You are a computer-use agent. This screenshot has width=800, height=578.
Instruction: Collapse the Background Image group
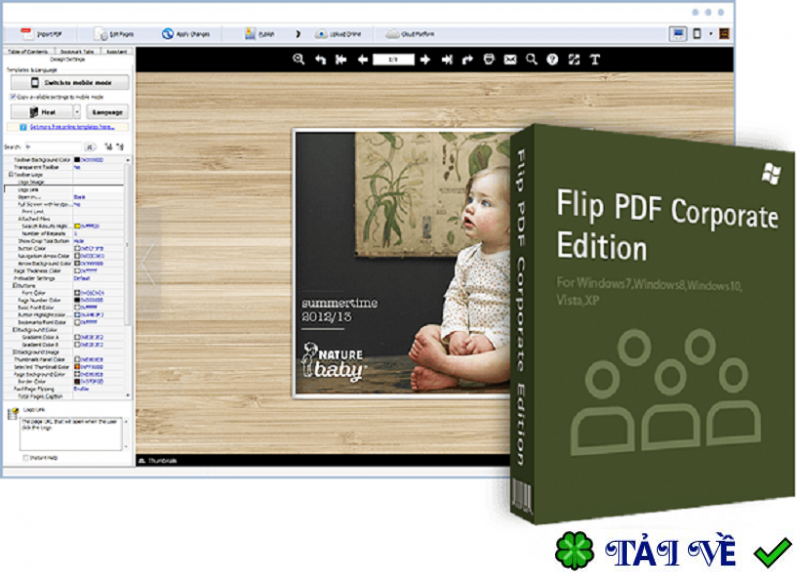[x=15, y=351]
